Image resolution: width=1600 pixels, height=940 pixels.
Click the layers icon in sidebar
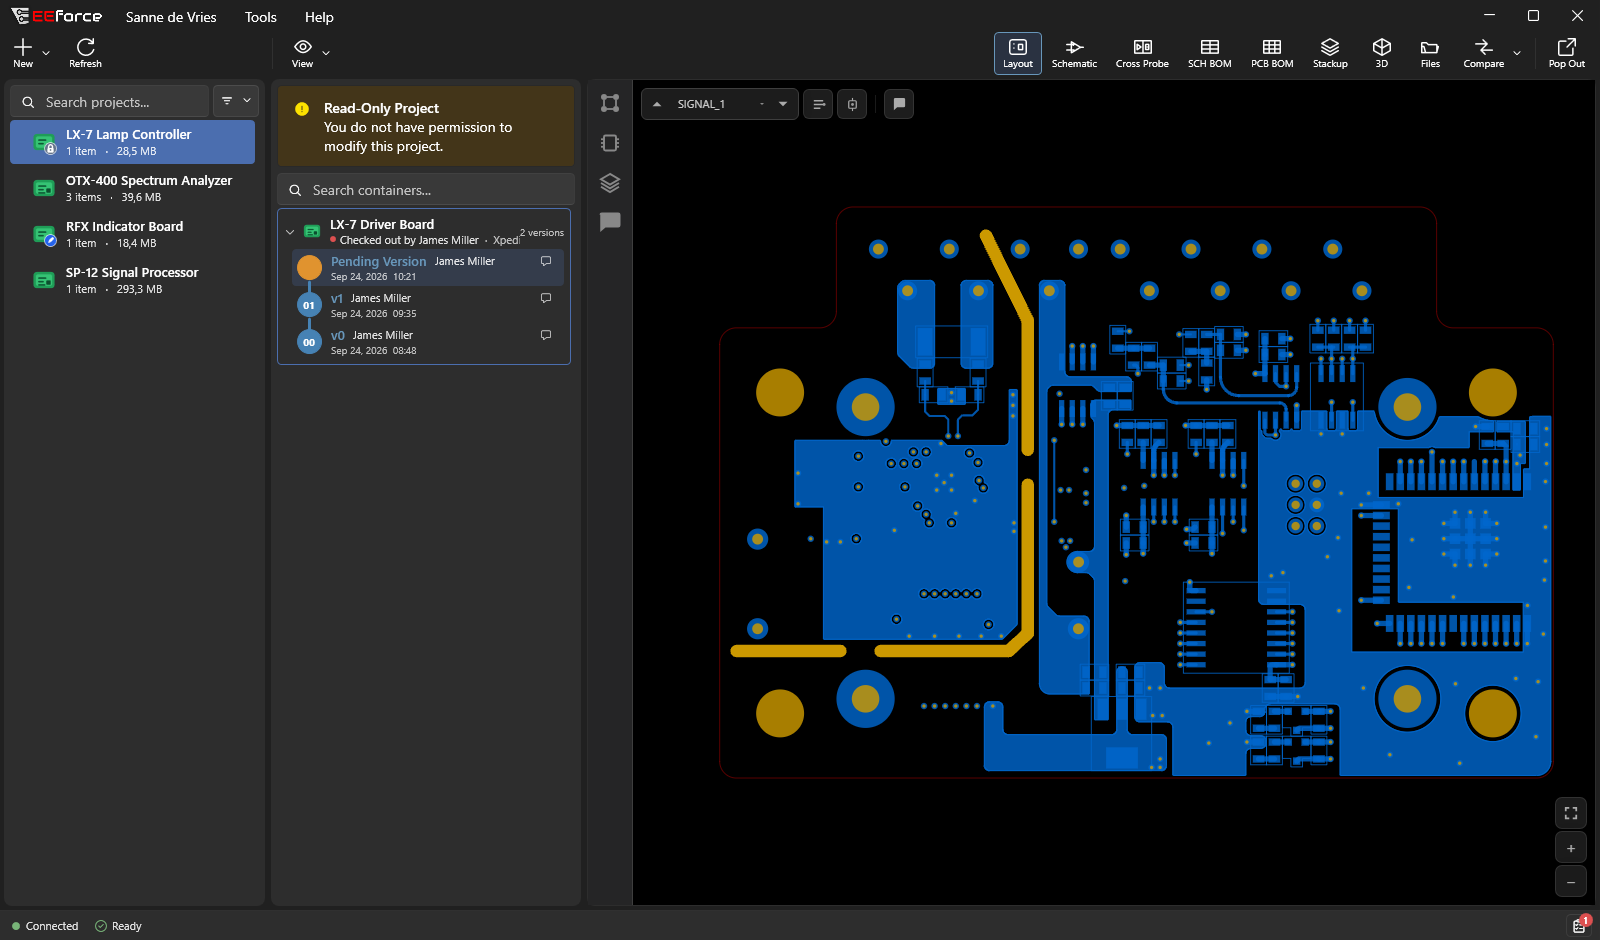click(610, 183)
